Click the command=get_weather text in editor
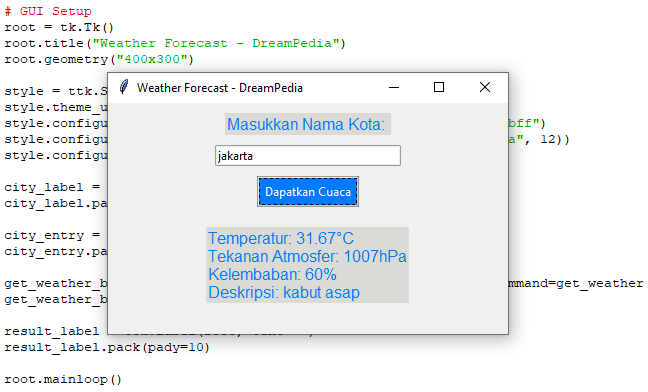 tap(576, 283)
